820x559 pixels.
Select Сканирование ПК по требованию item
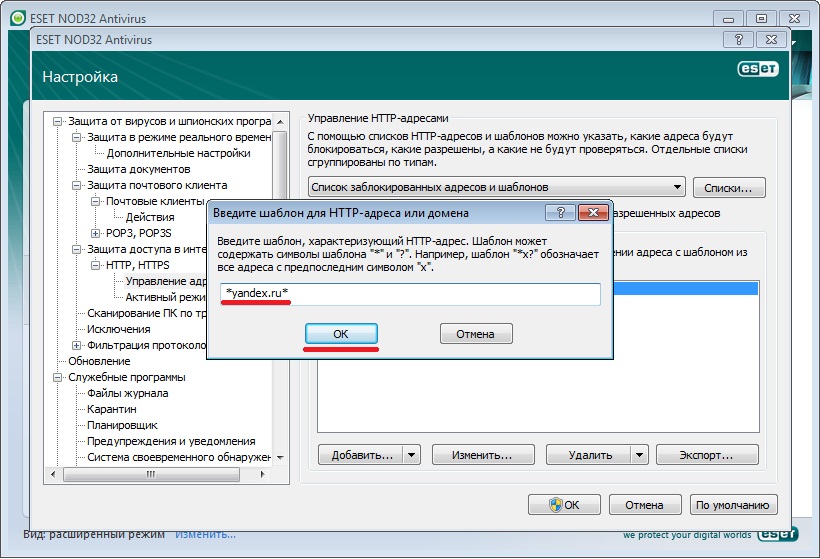tap(147, 313)
